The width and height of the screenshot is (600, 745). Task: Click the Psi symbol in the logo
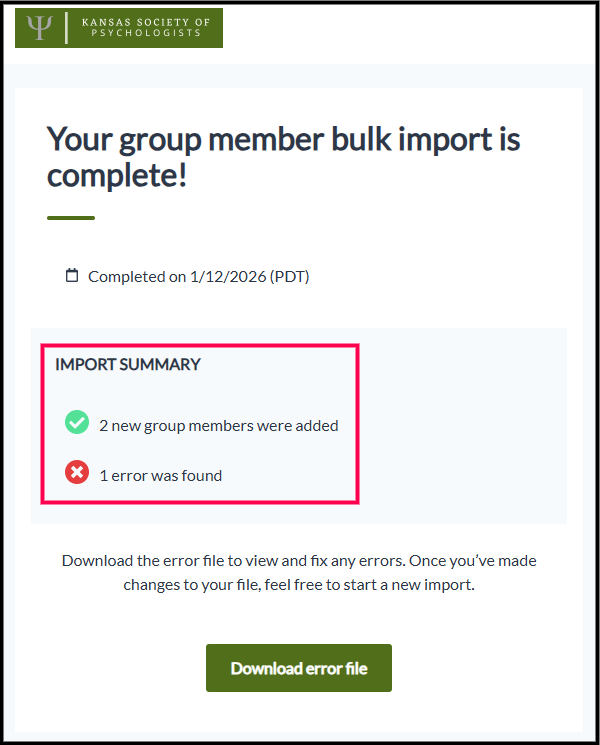pos(39,27)
